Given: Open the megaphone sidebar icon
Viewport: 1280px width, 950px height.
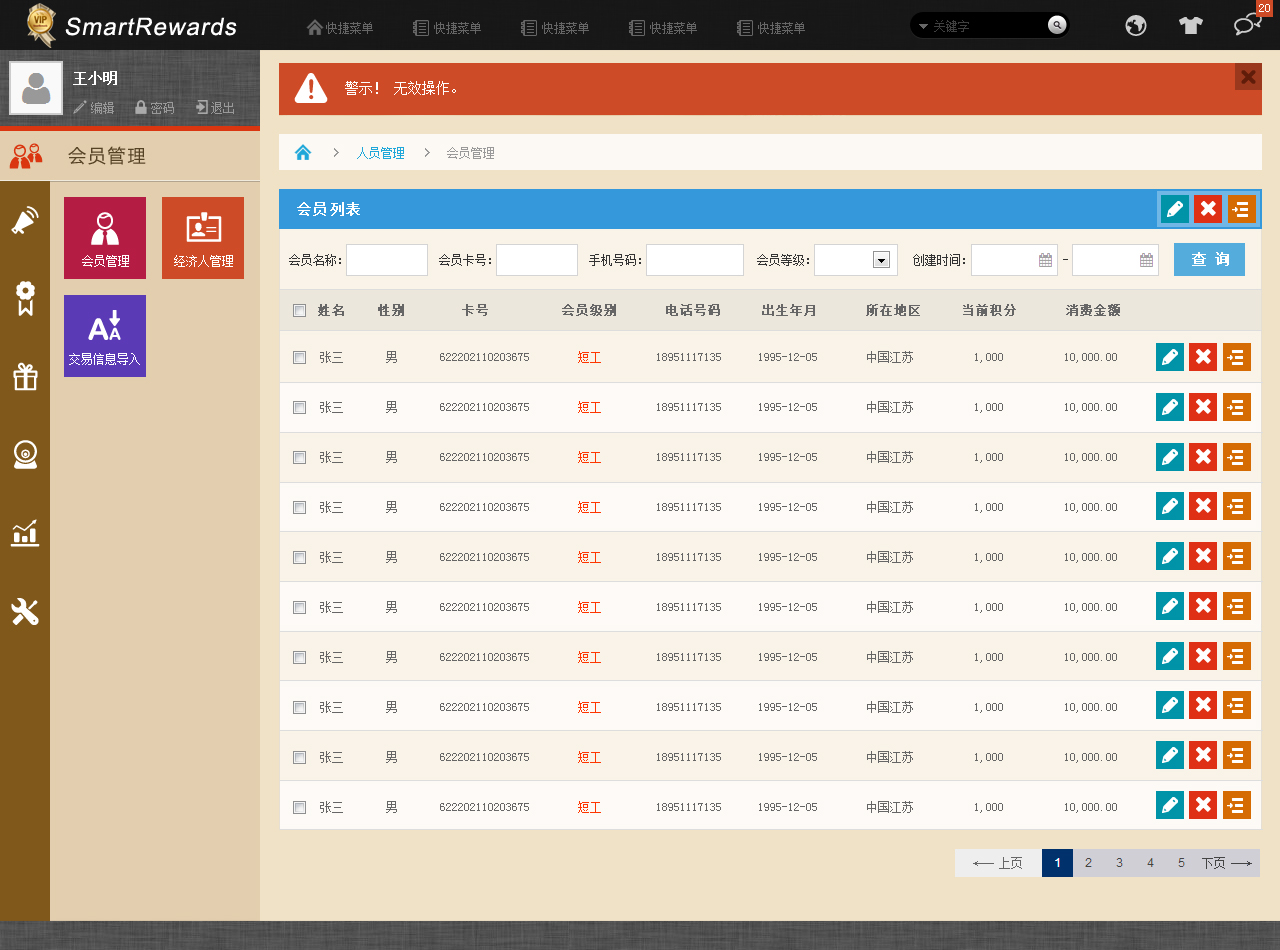Looking at the screenshot, I should (25, 220).
